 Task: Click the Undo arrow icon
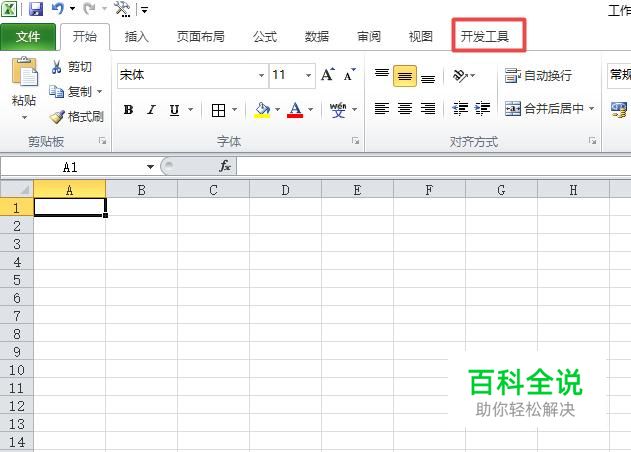click(x=58, y=8)
